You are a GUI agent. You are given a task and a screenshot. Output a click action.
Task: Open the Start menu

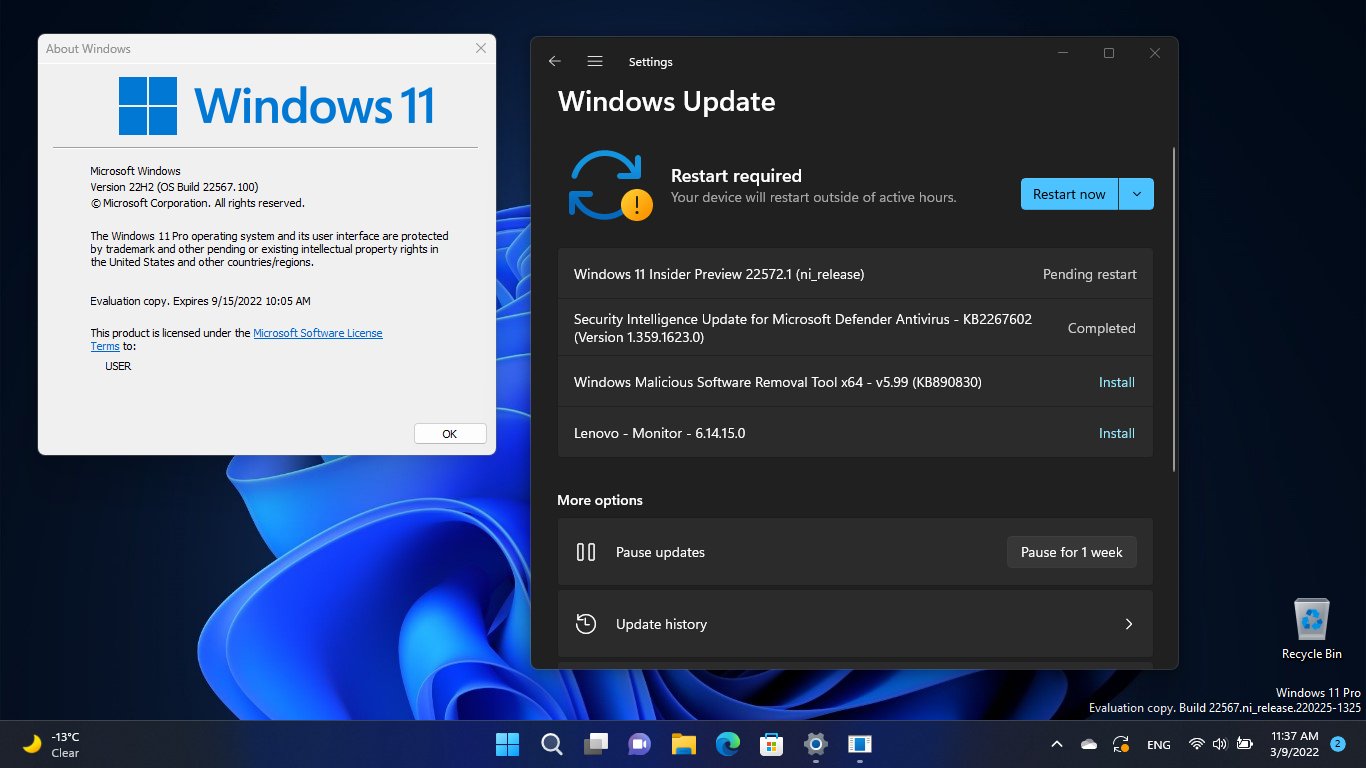(507, 744)
